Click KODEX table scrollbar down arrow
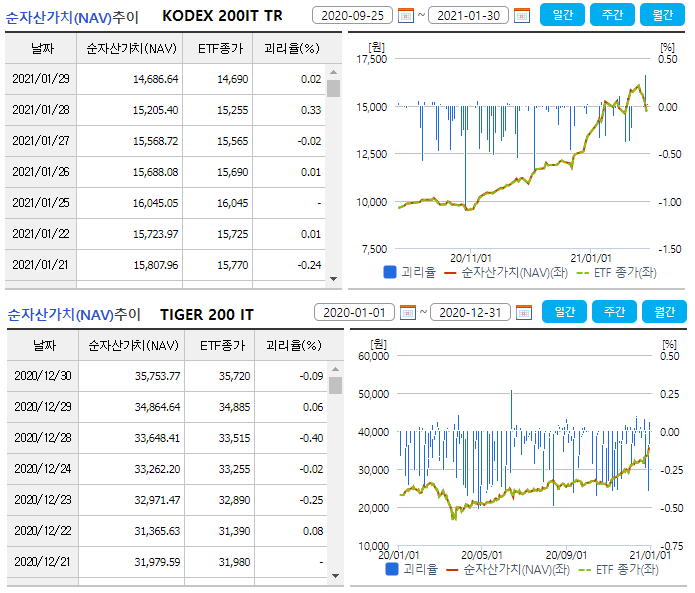 coord(333,279)
